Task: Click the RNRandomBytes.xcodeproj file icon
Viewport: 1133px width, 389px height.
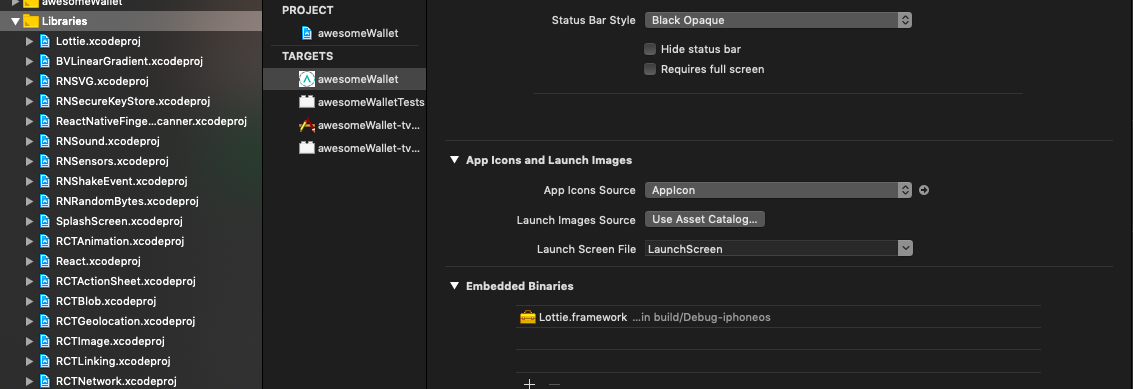Action: (45, 201)
